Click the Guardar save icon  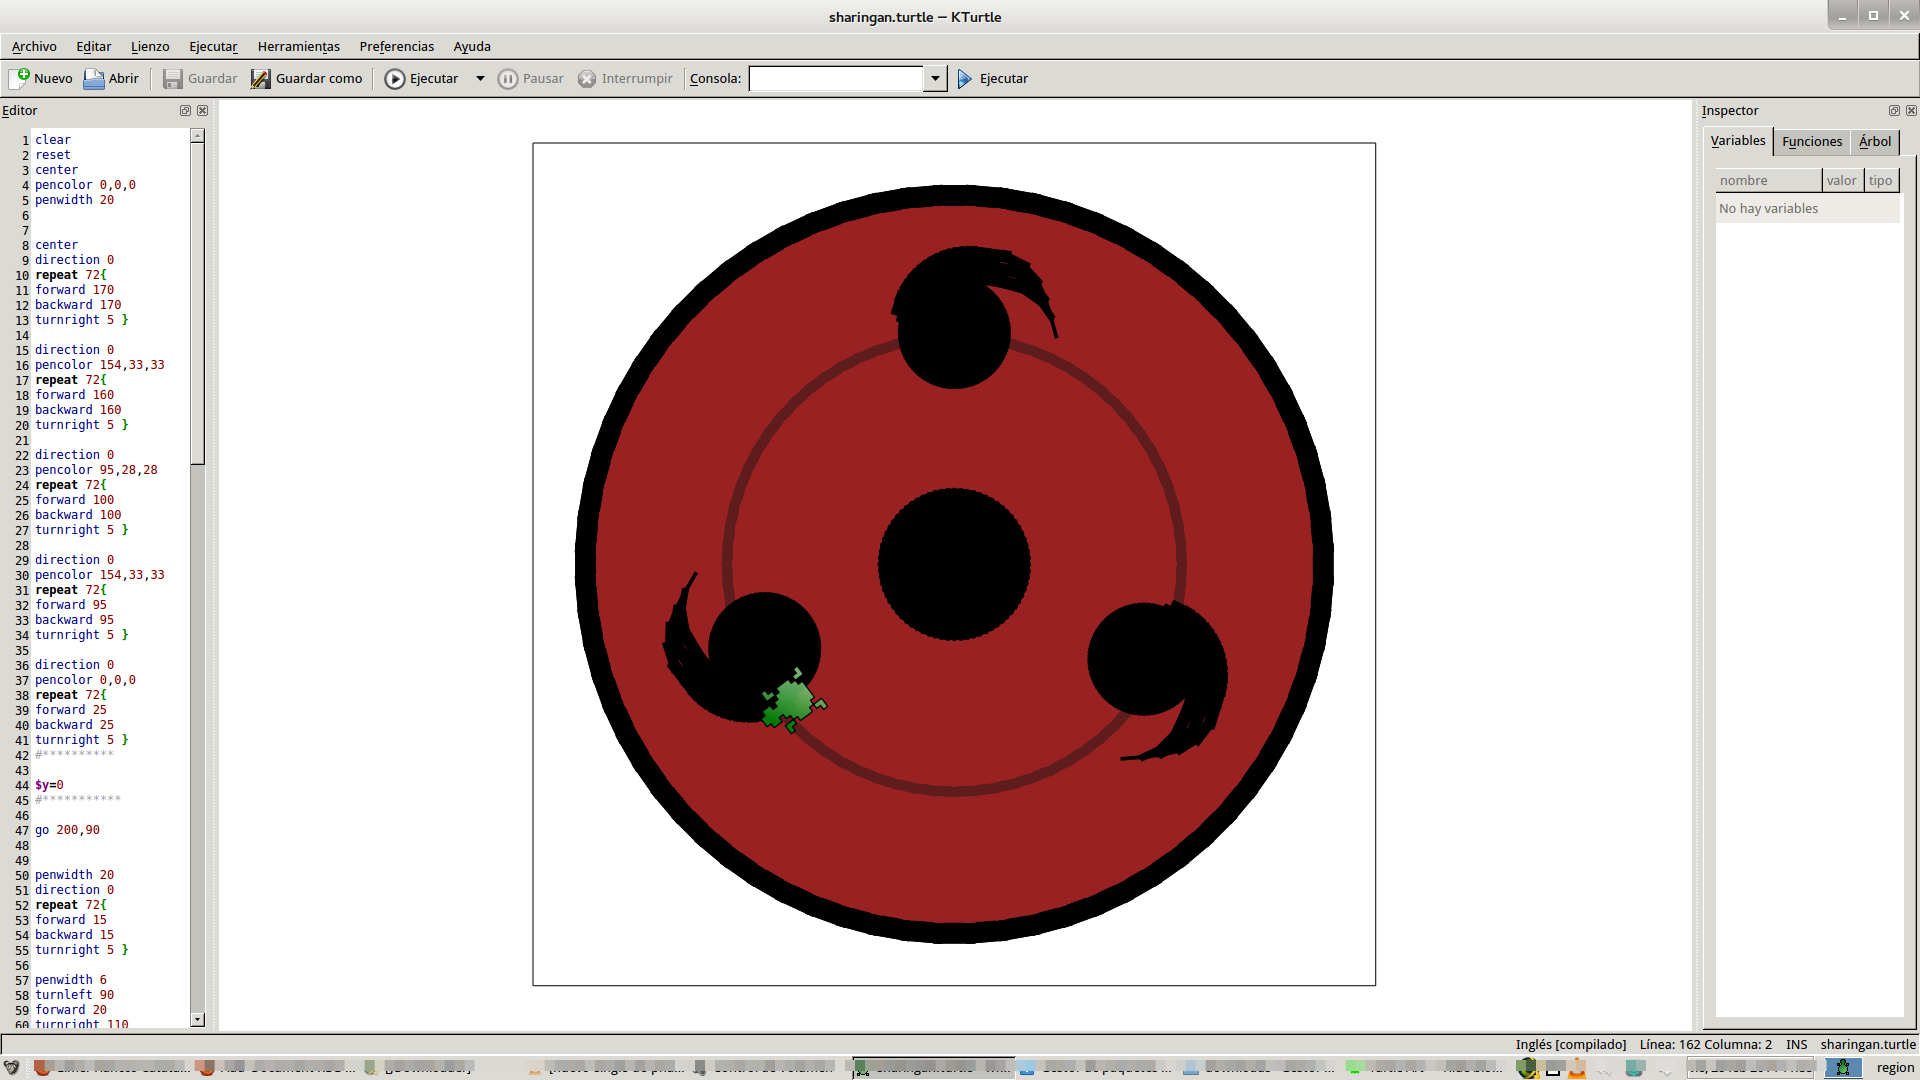[172, 78]
